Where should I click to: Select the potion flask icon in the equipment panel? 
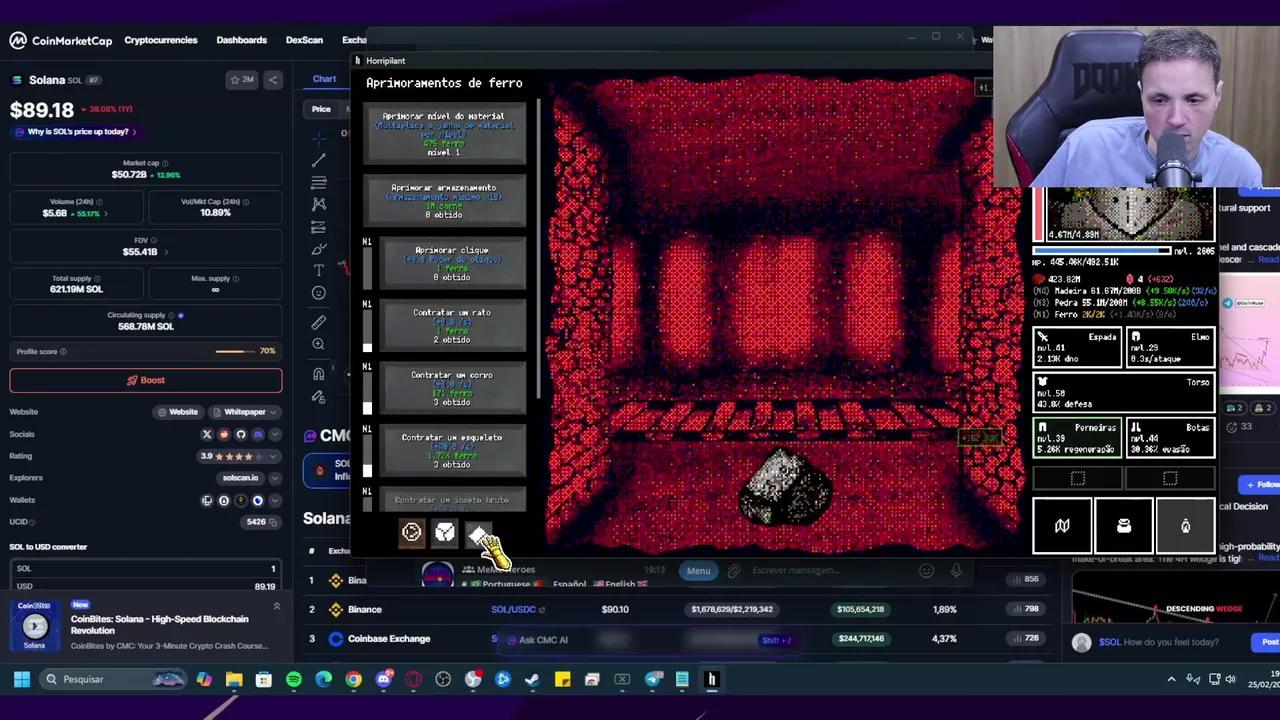1185,525
